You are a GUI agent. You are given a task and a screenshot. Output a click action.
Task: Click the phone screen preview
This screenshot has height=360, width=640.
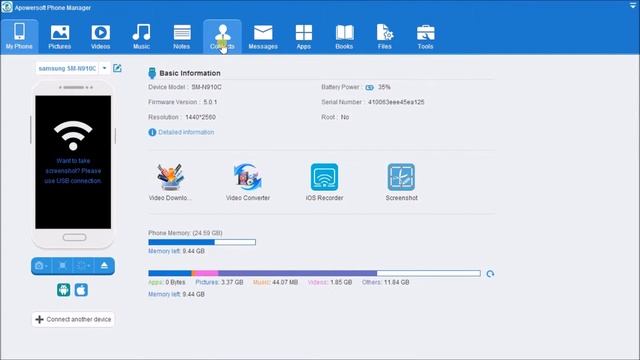click(73, 162)
